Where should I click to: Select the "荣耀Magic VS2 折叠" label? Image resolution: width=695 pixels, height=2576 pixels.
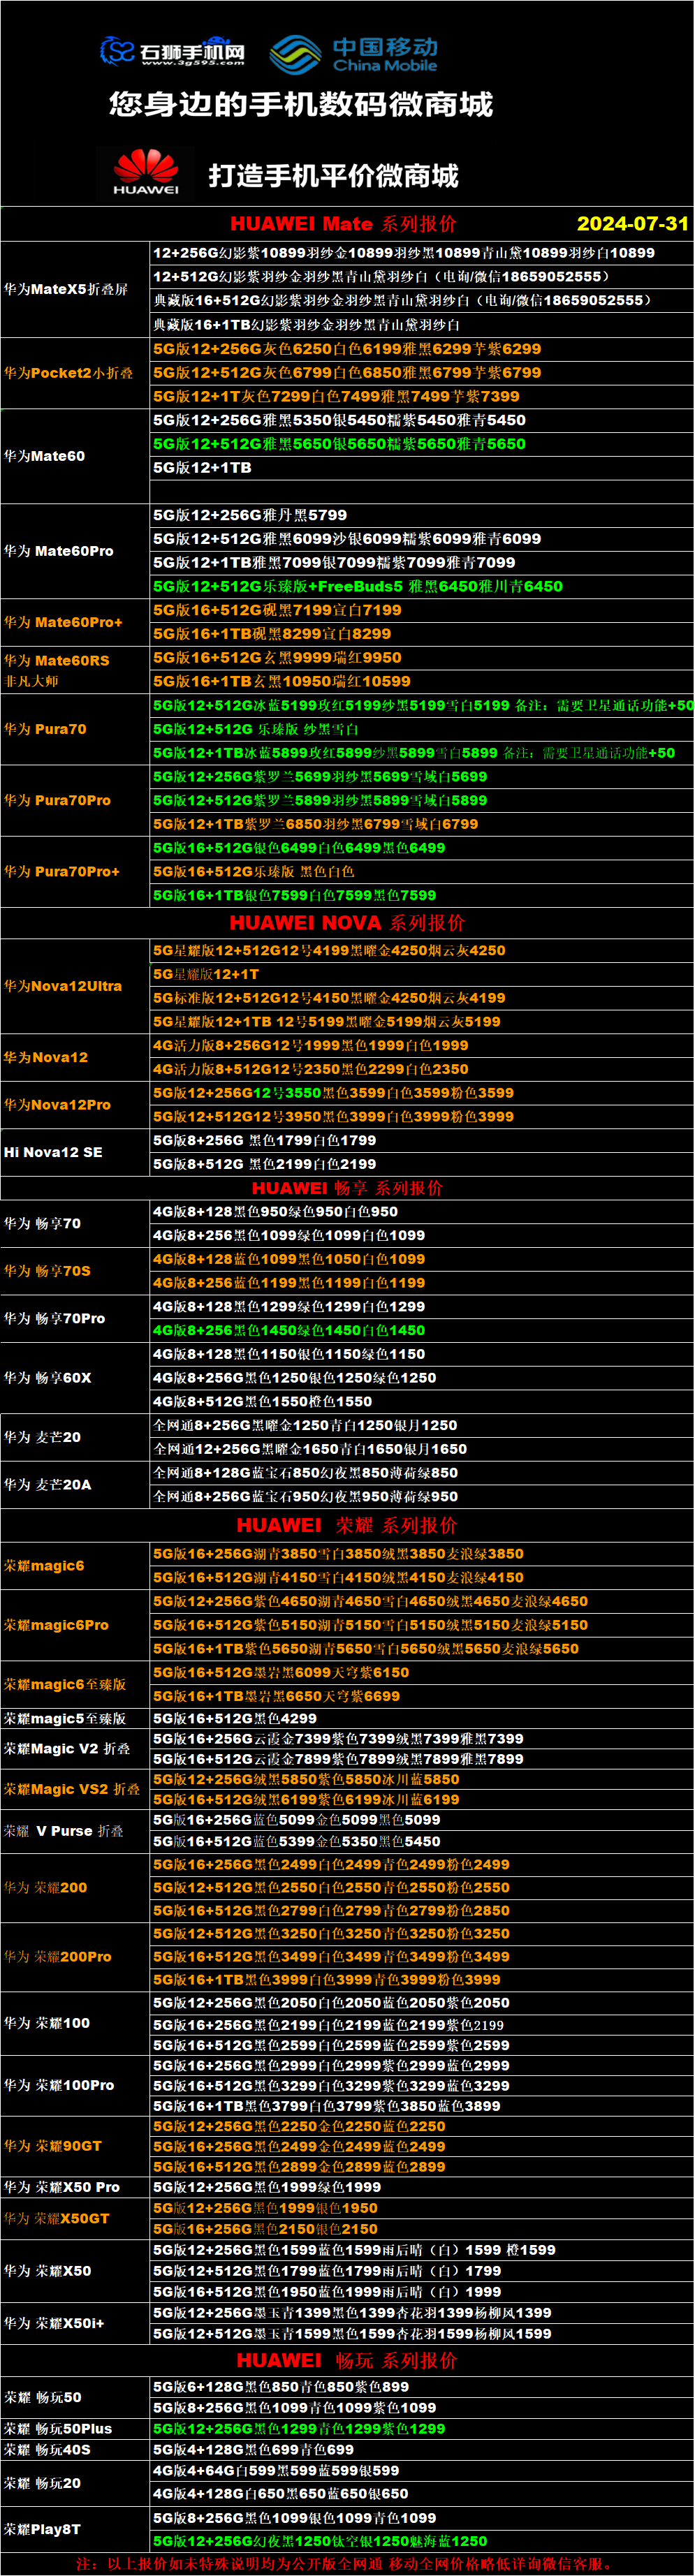pyautogui.click(x=72, y=1789)
